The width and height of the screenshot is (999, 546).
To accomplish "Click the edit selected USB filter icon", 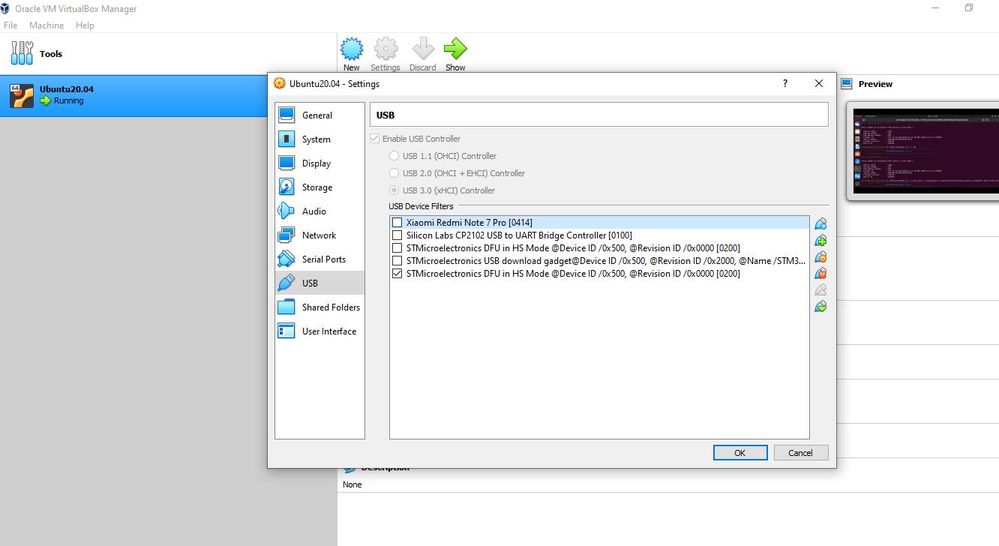I will (821, 257).
